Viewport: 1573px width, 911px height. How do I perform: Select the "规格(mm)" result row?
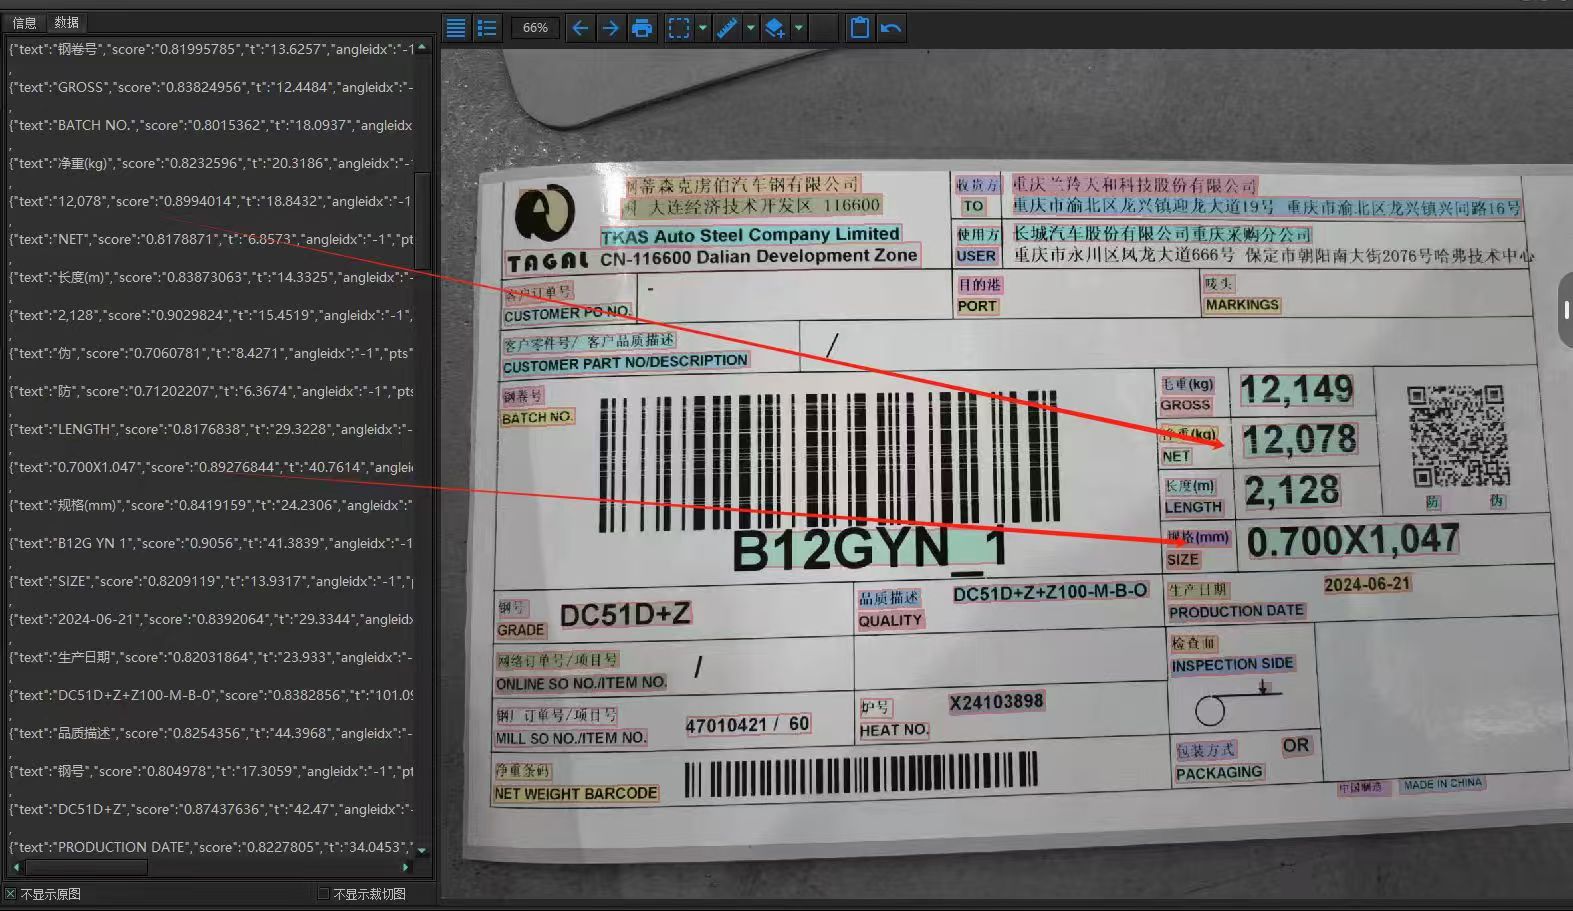pos(211,505)
